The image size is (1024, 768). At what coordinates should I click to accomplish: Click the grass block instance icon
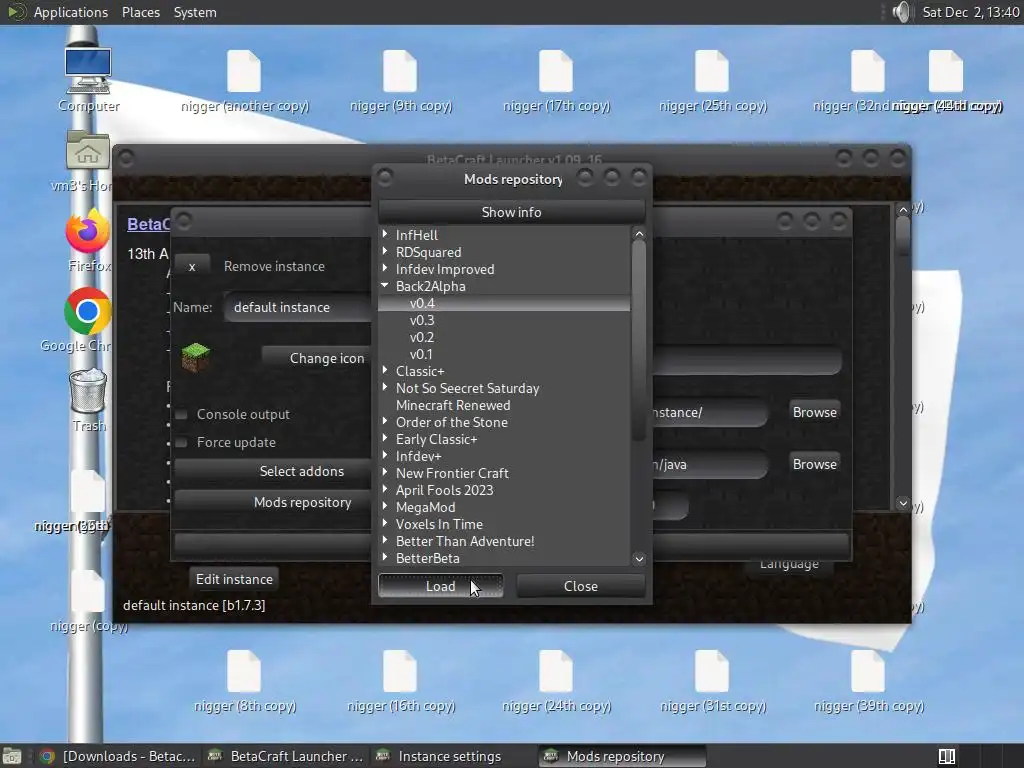pos(195,357)
